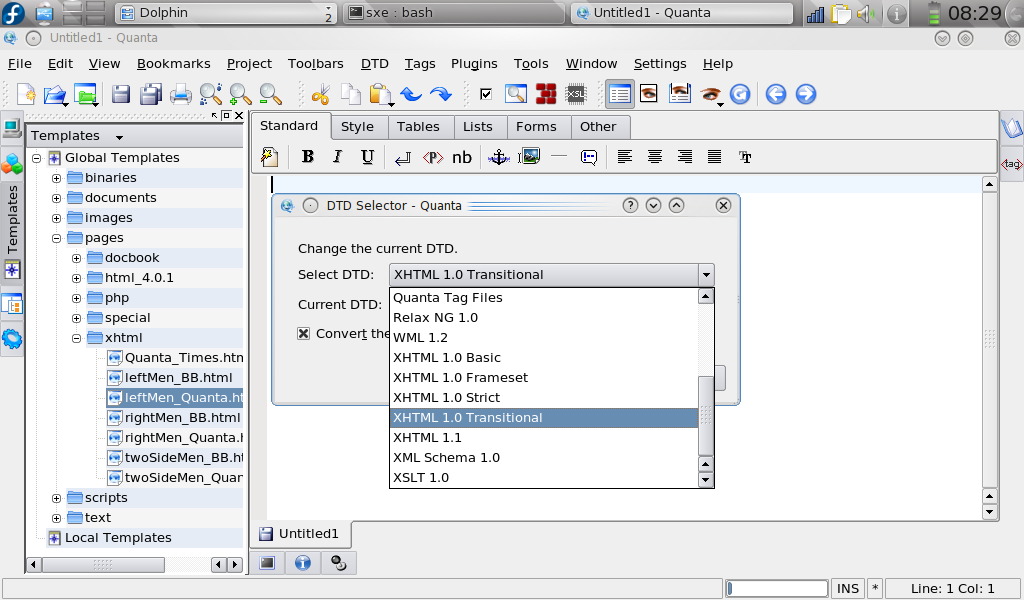The width and height of the screenshot is (1024, 600).
Task: Switch to the source editor view icon
Action: (x=619, y=94)
